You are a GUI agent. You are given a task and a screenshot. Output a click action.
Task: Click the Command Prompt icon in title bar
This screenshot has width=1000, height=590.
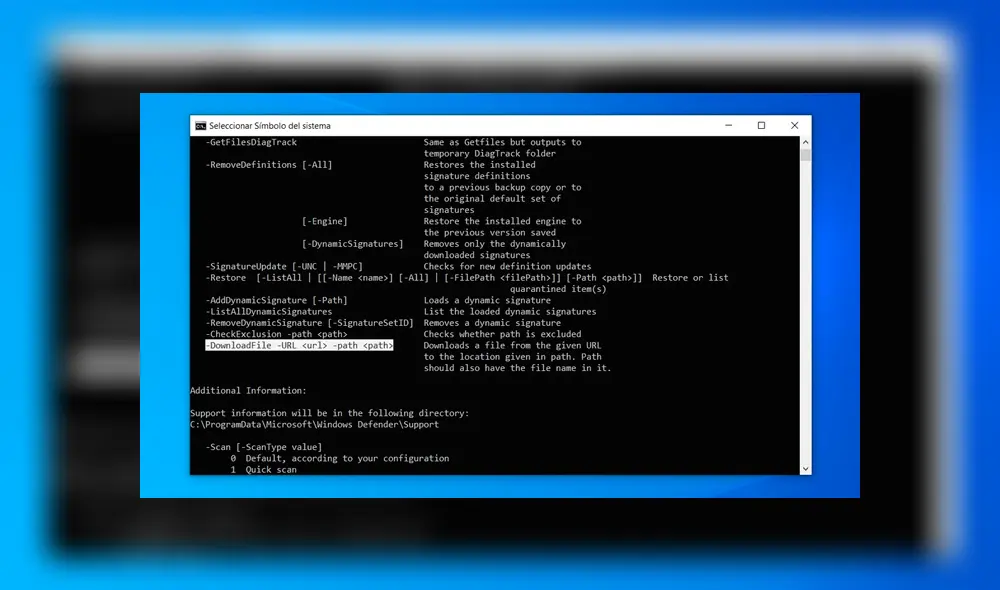[x=199, y=125]
